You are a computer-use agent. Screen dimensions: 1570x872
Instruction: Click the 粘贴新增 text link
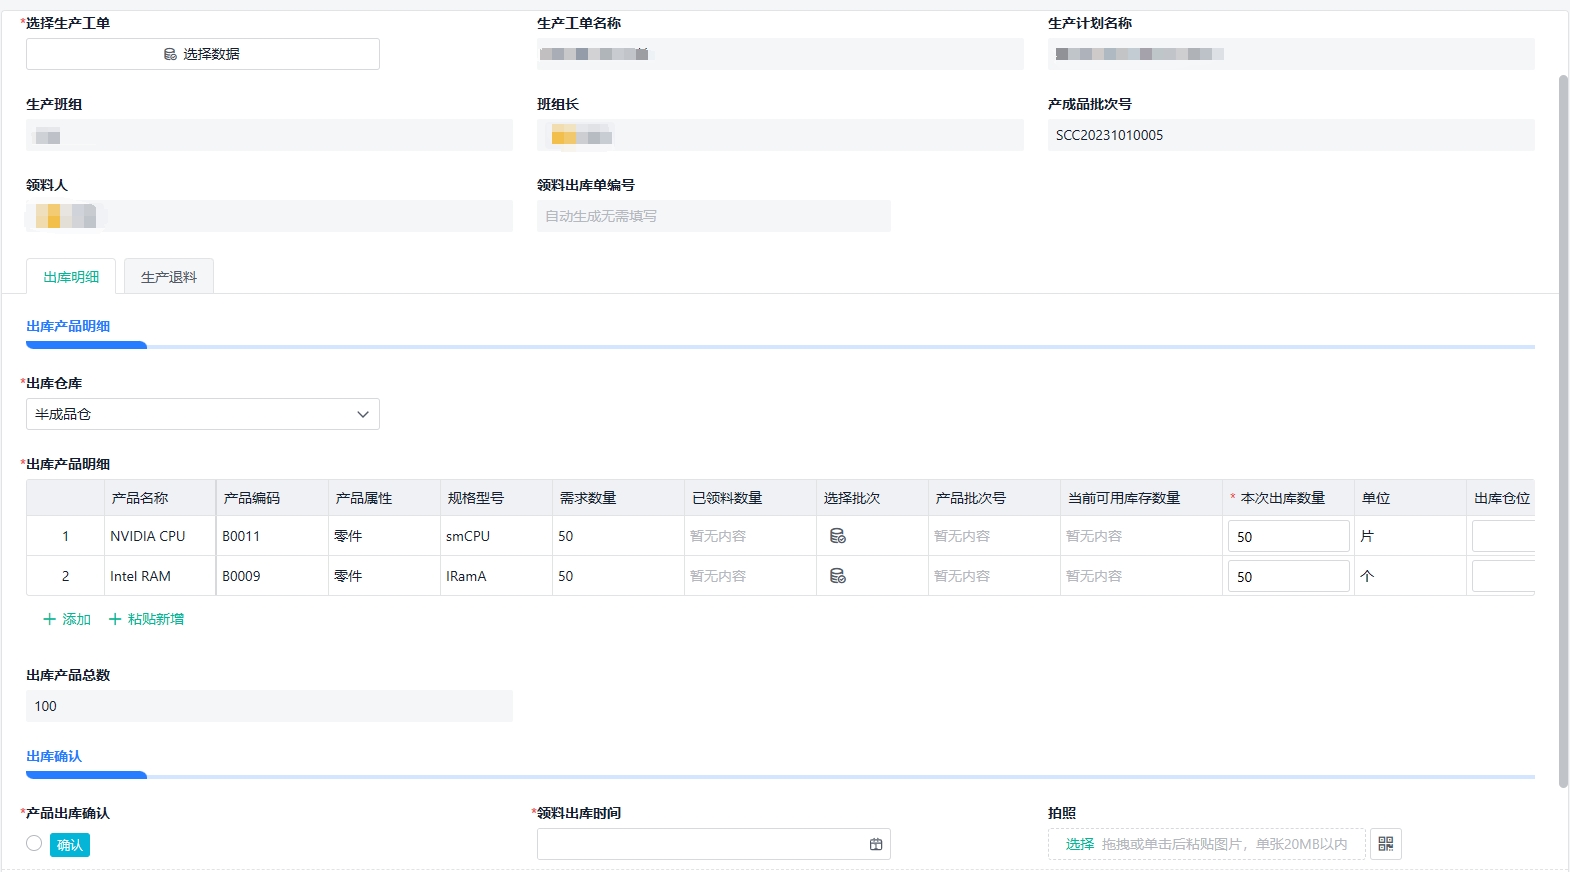coord(156,619)
